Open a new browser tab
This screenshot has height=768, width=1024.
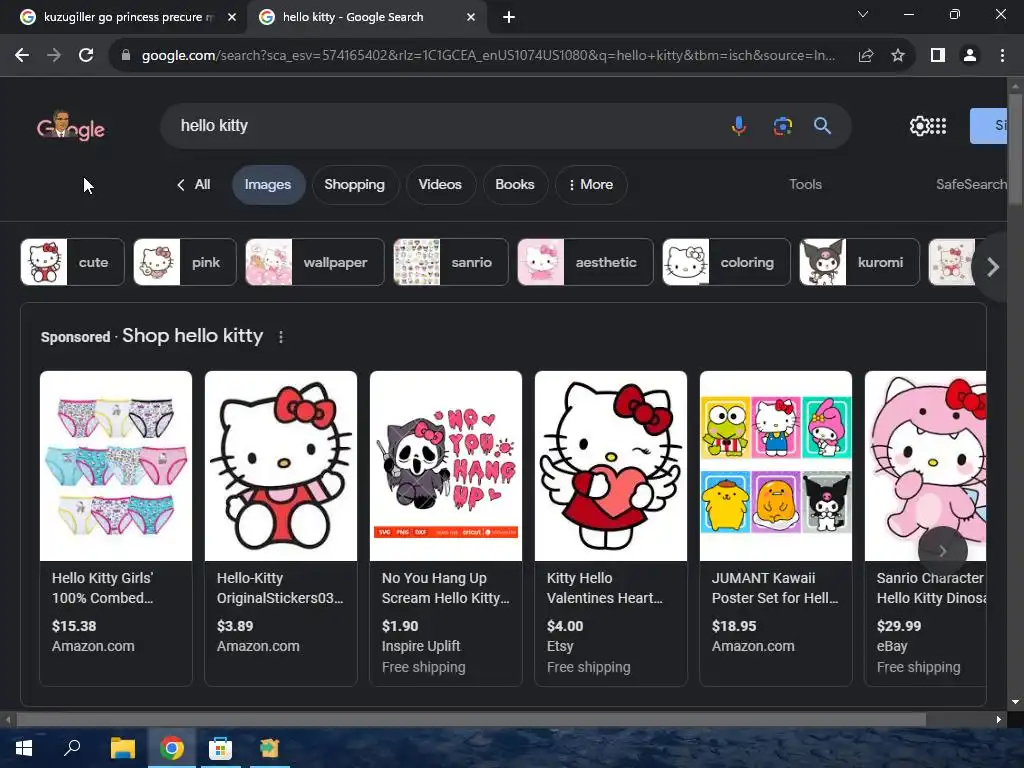[x=509, y=18]
